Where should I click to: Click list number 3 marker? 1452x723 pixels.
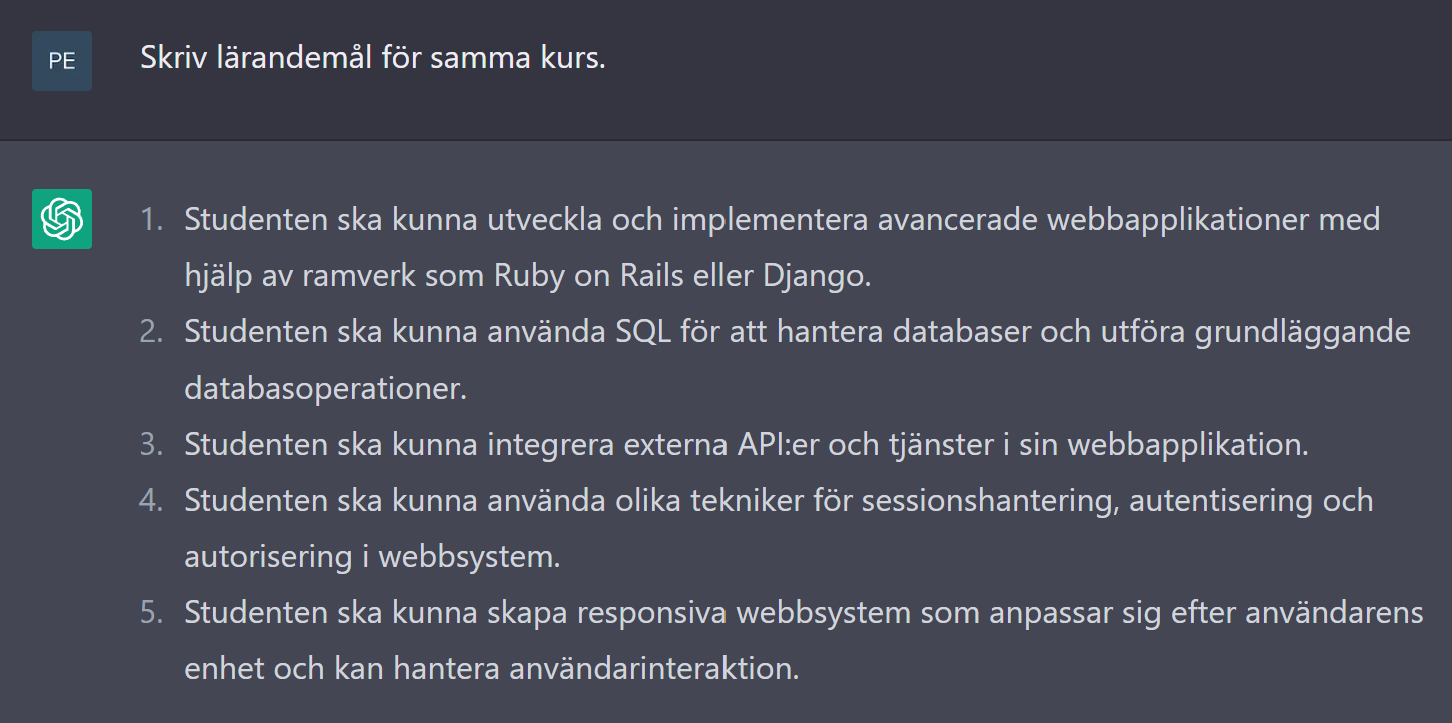click(151, 444)
